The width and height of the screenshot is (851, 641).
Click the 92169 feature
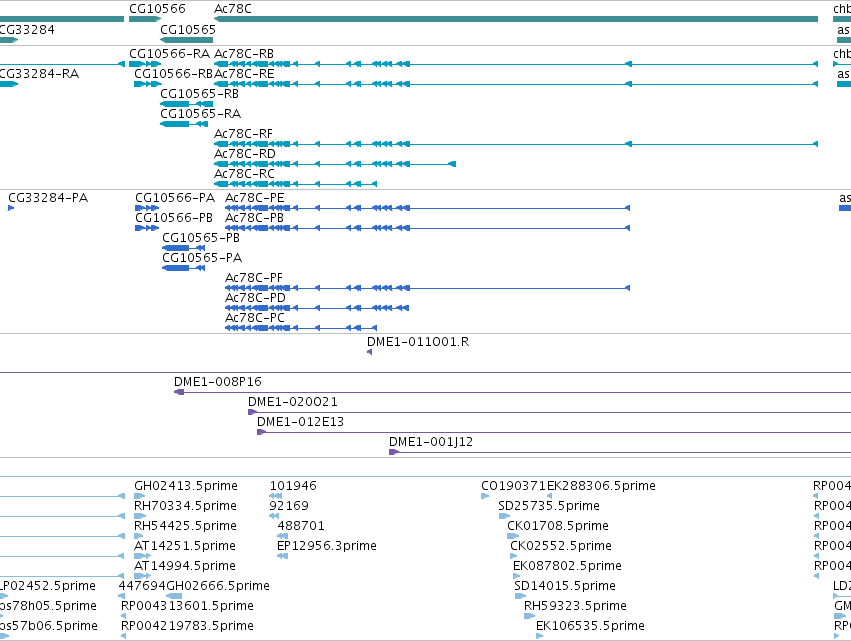[x=274, y=516]
